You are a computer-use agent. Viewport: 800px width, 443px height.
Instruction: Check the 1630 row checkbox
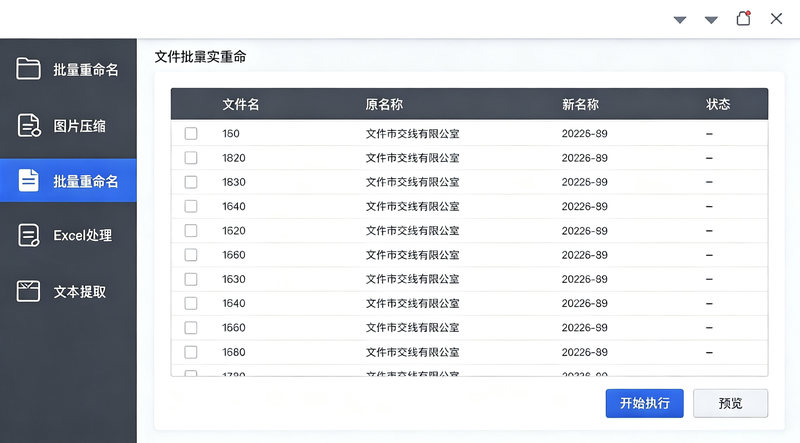tap(191, 279)
